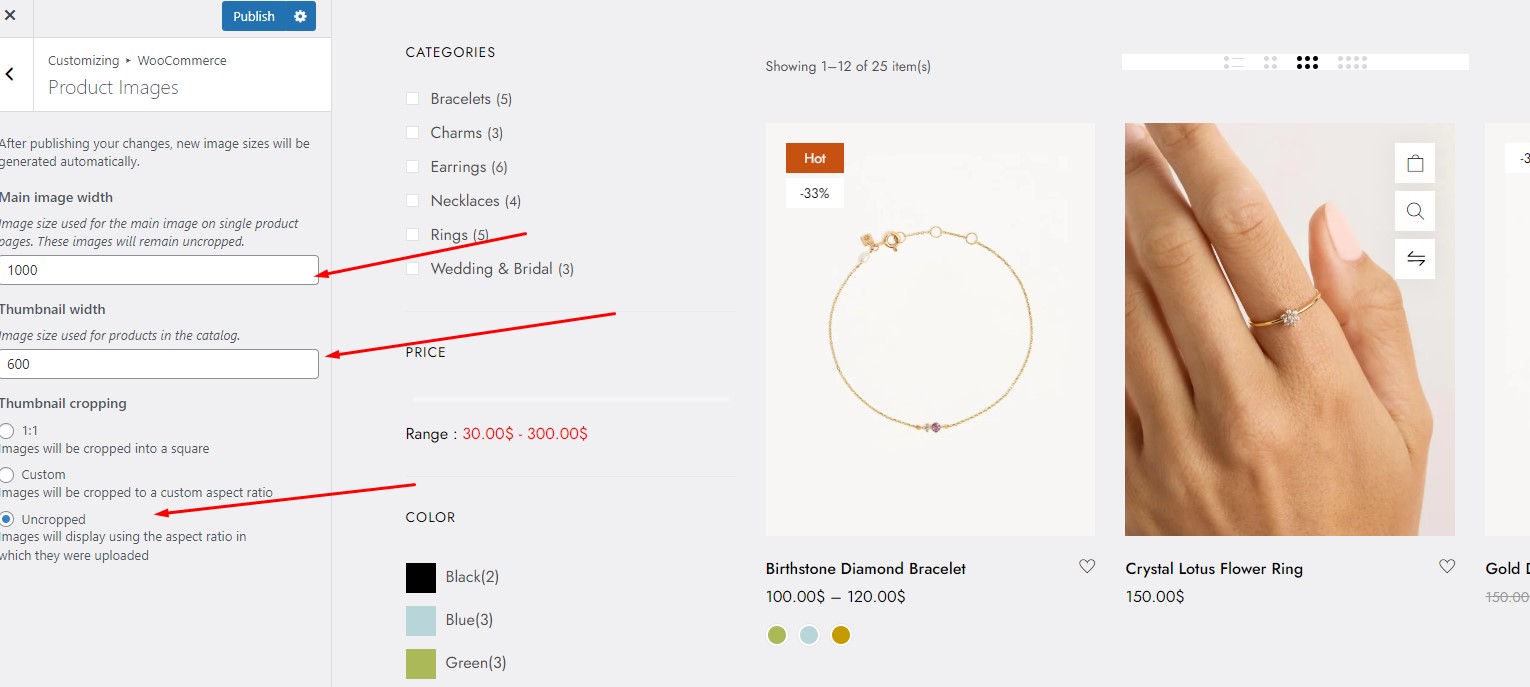Open Birthstone Diamond Bracelet product link
This screenshot has height=687, width=1530.
coord(865,569)
